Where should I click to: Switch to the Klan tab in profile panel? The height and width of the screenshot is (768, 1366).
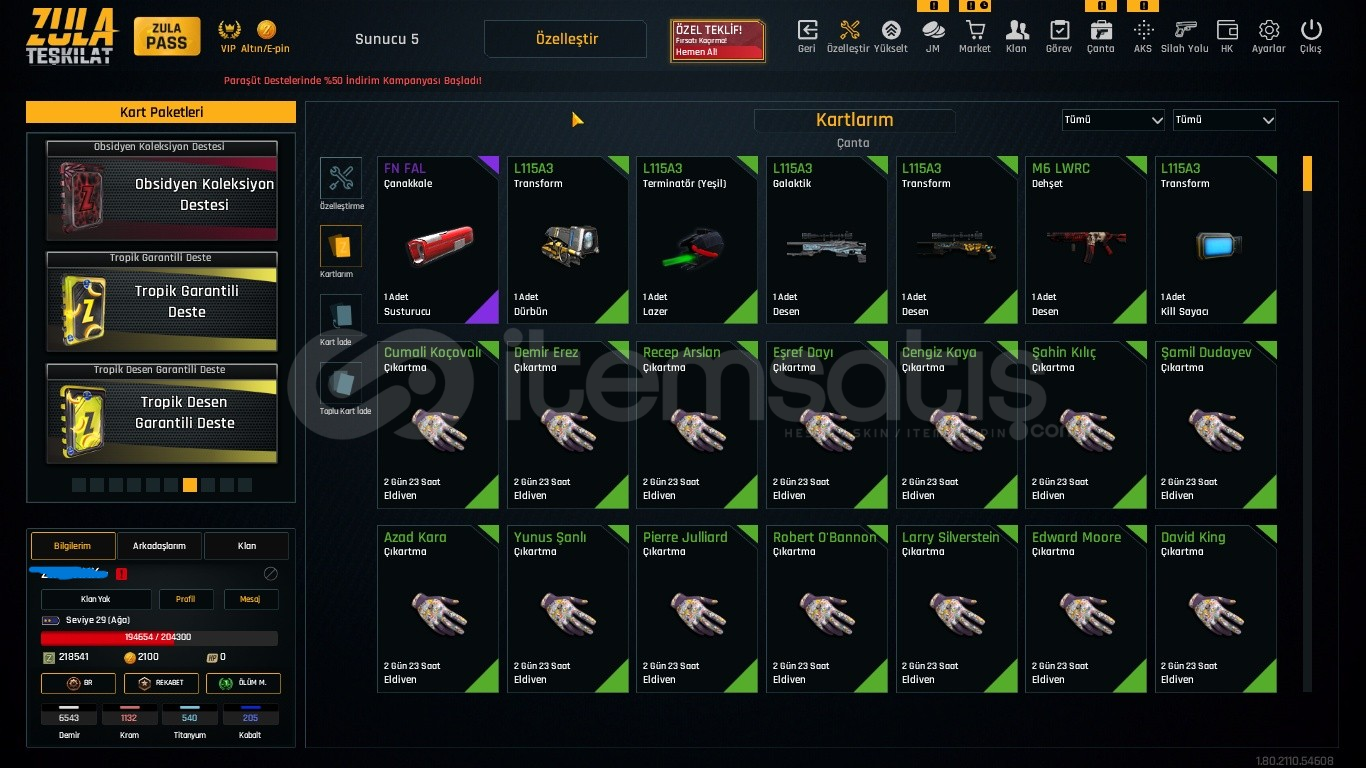tap(246, 546)
